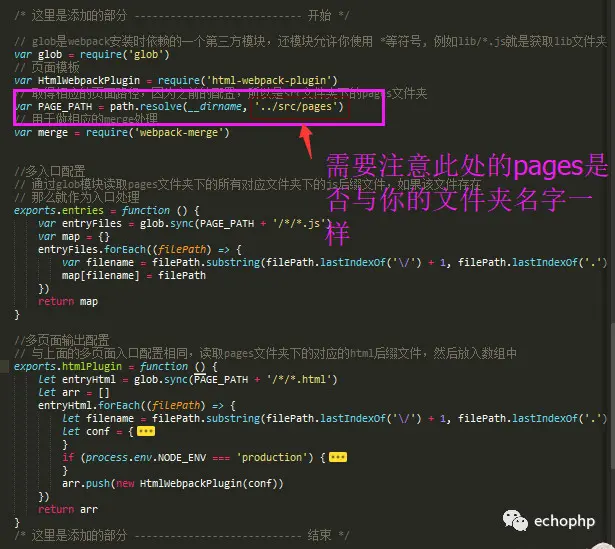Click 'entryFiles.forEach' loop line
The height and width of the screenshot is (549, 615).
140,249
